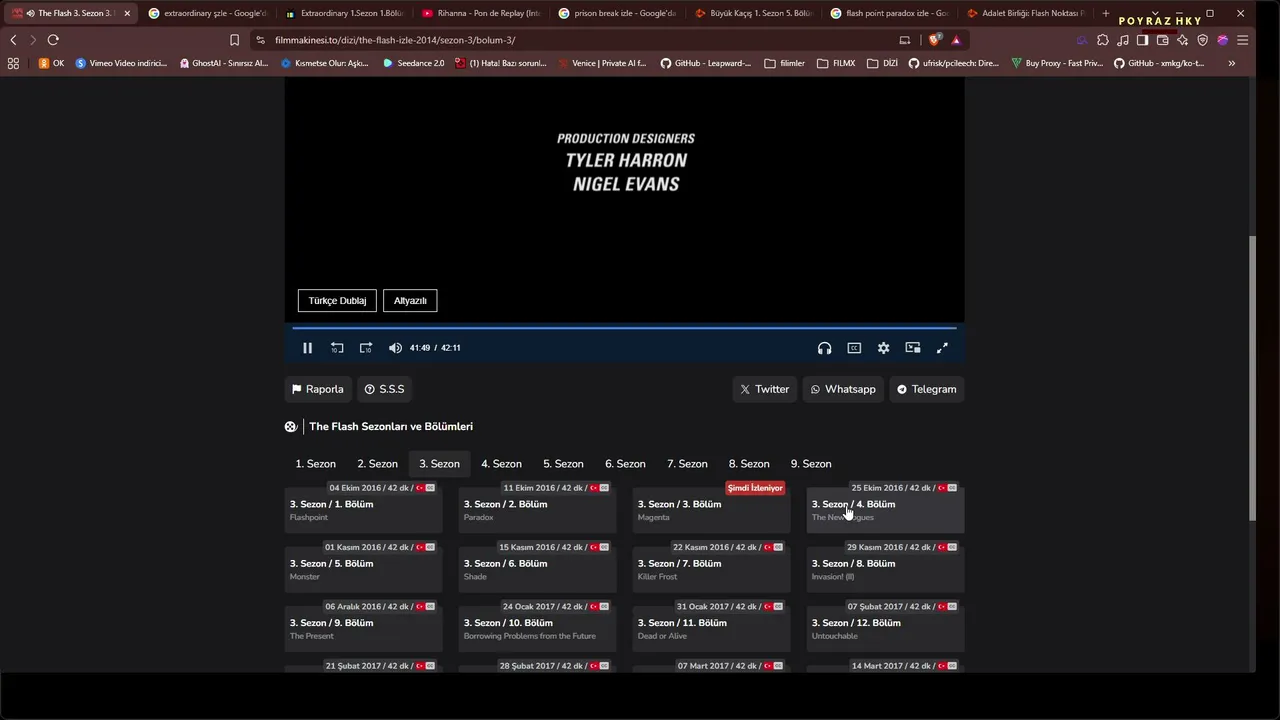Share on Twitter

(765, 389)
